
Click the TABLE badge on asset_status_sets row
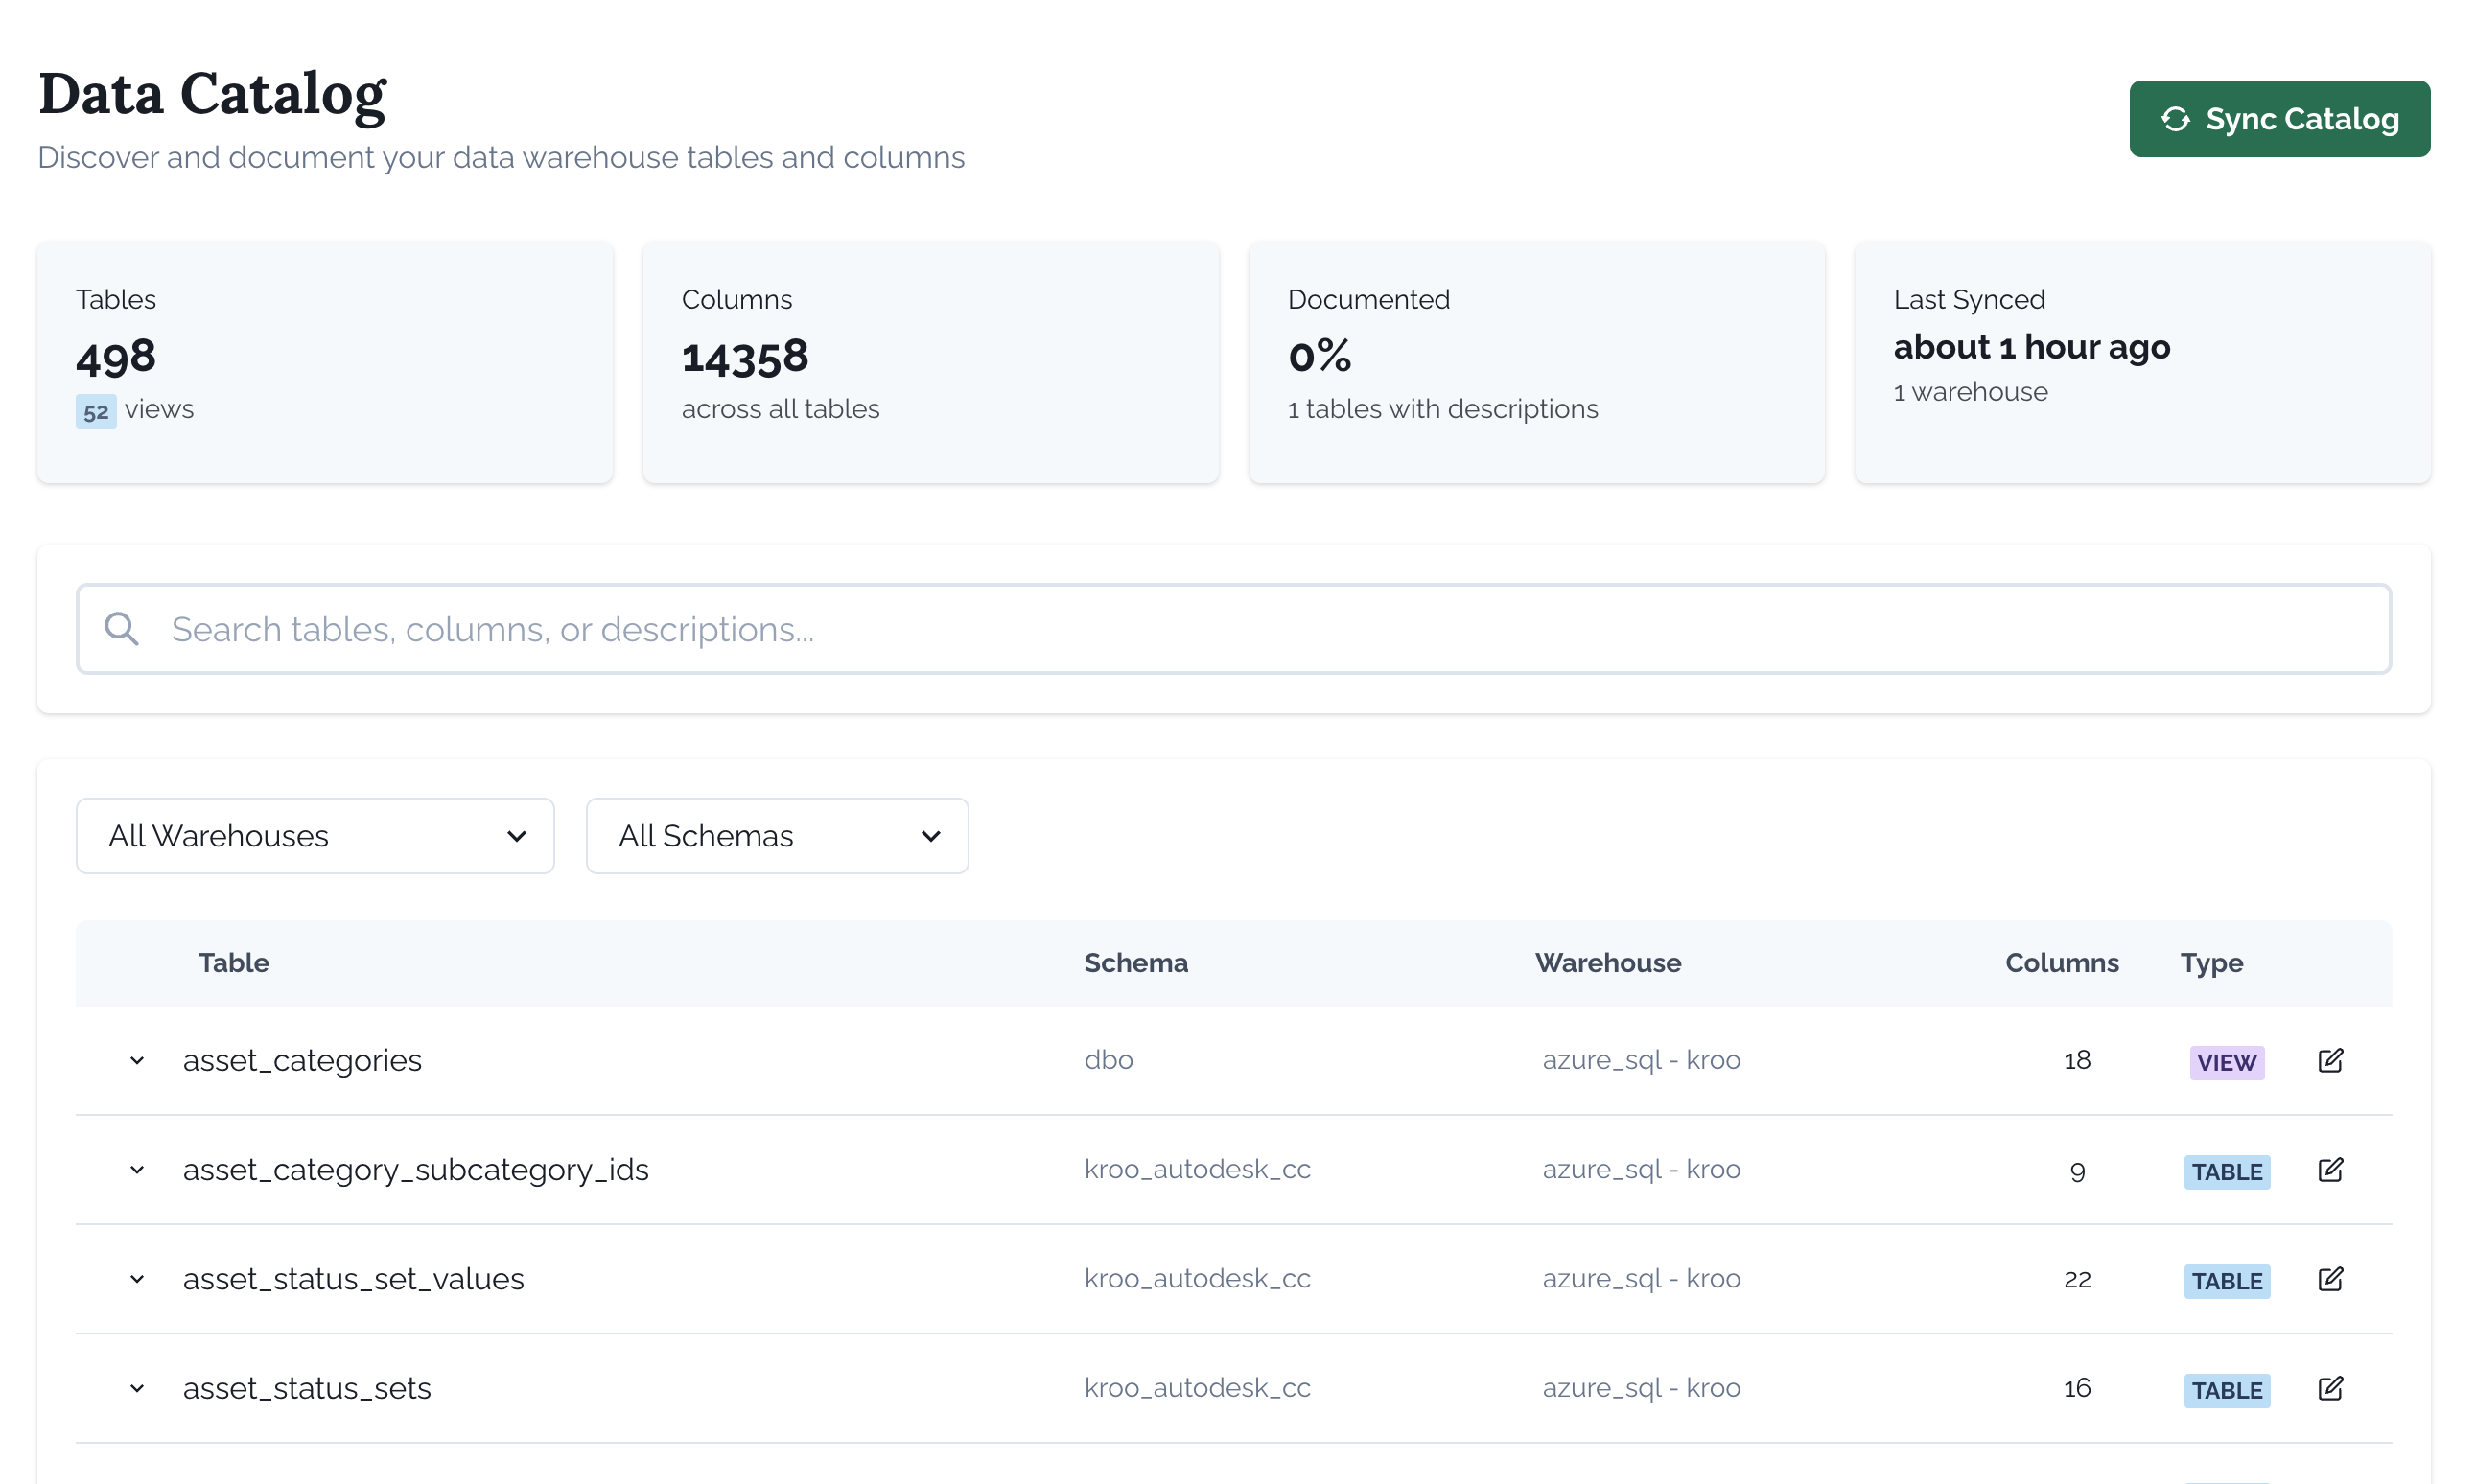tap(2226, 1390)
